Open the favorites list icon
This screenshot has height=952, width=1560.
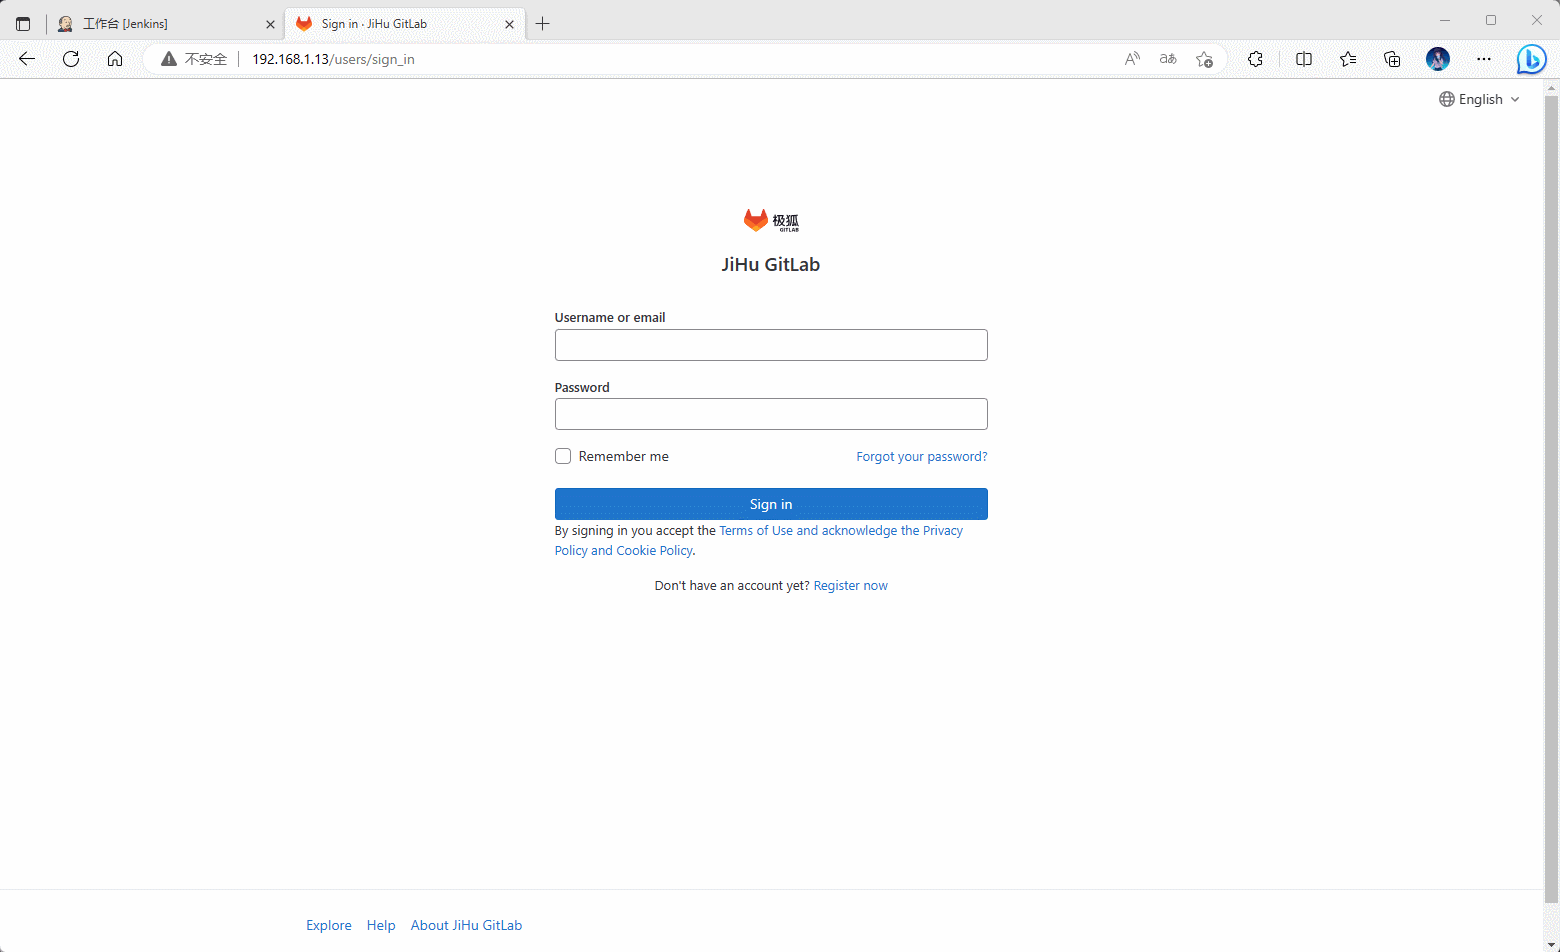tap(1348, 59)
